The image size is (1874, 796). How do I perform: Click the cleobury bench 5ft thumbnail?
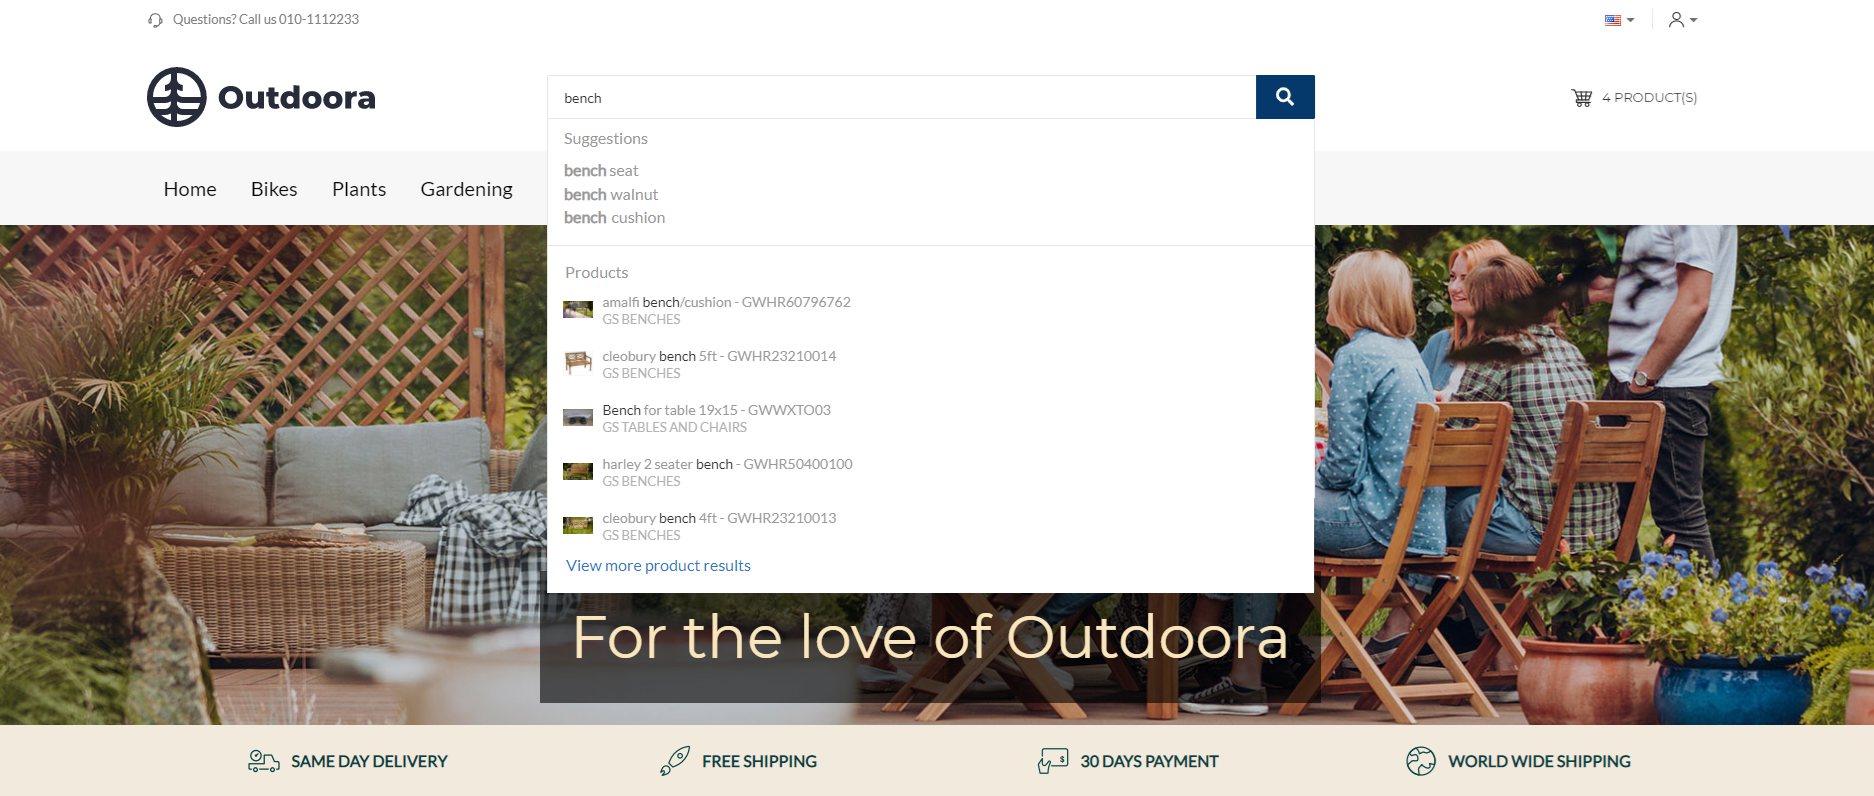[x=578, y=363]
